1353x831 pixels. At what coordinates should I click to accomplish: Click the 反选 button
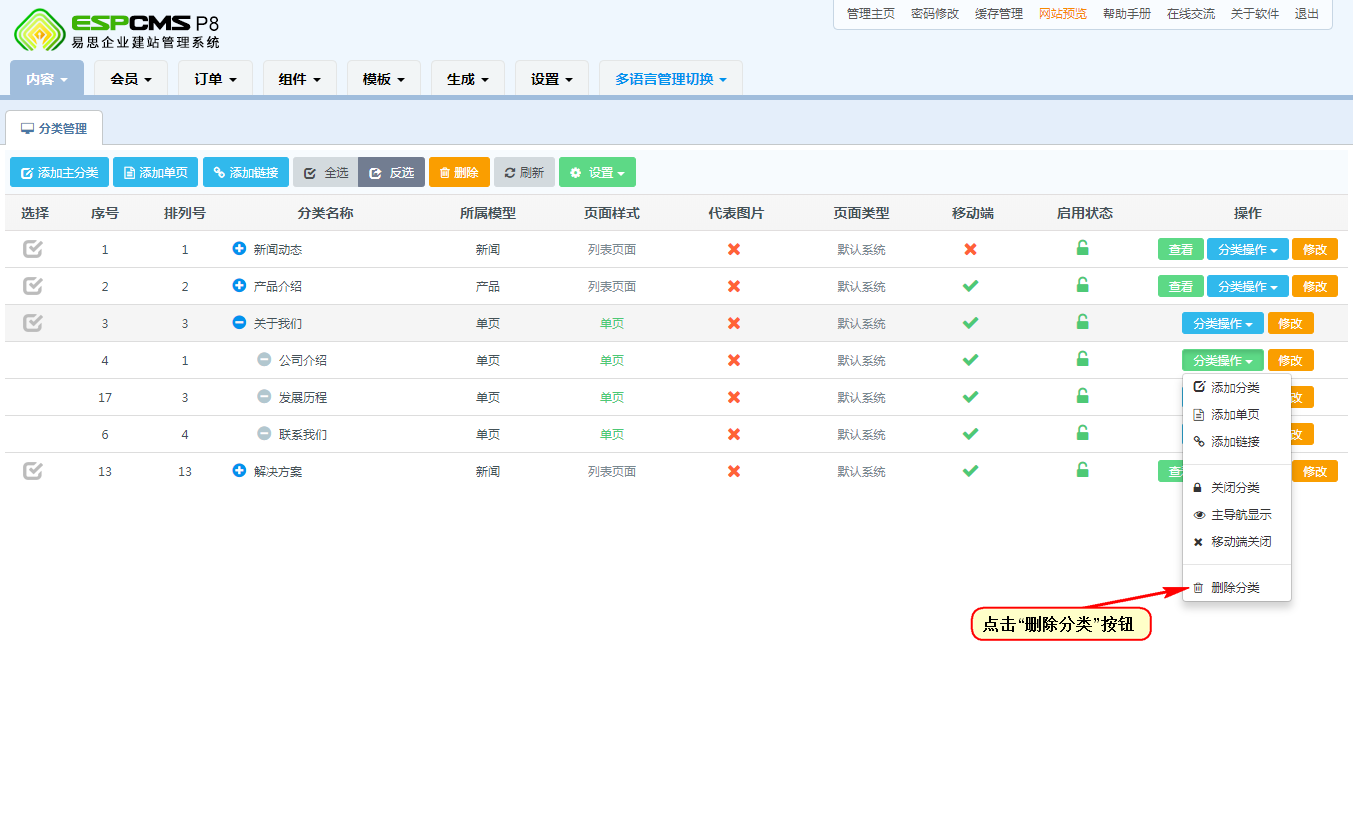tap(392, 172)
